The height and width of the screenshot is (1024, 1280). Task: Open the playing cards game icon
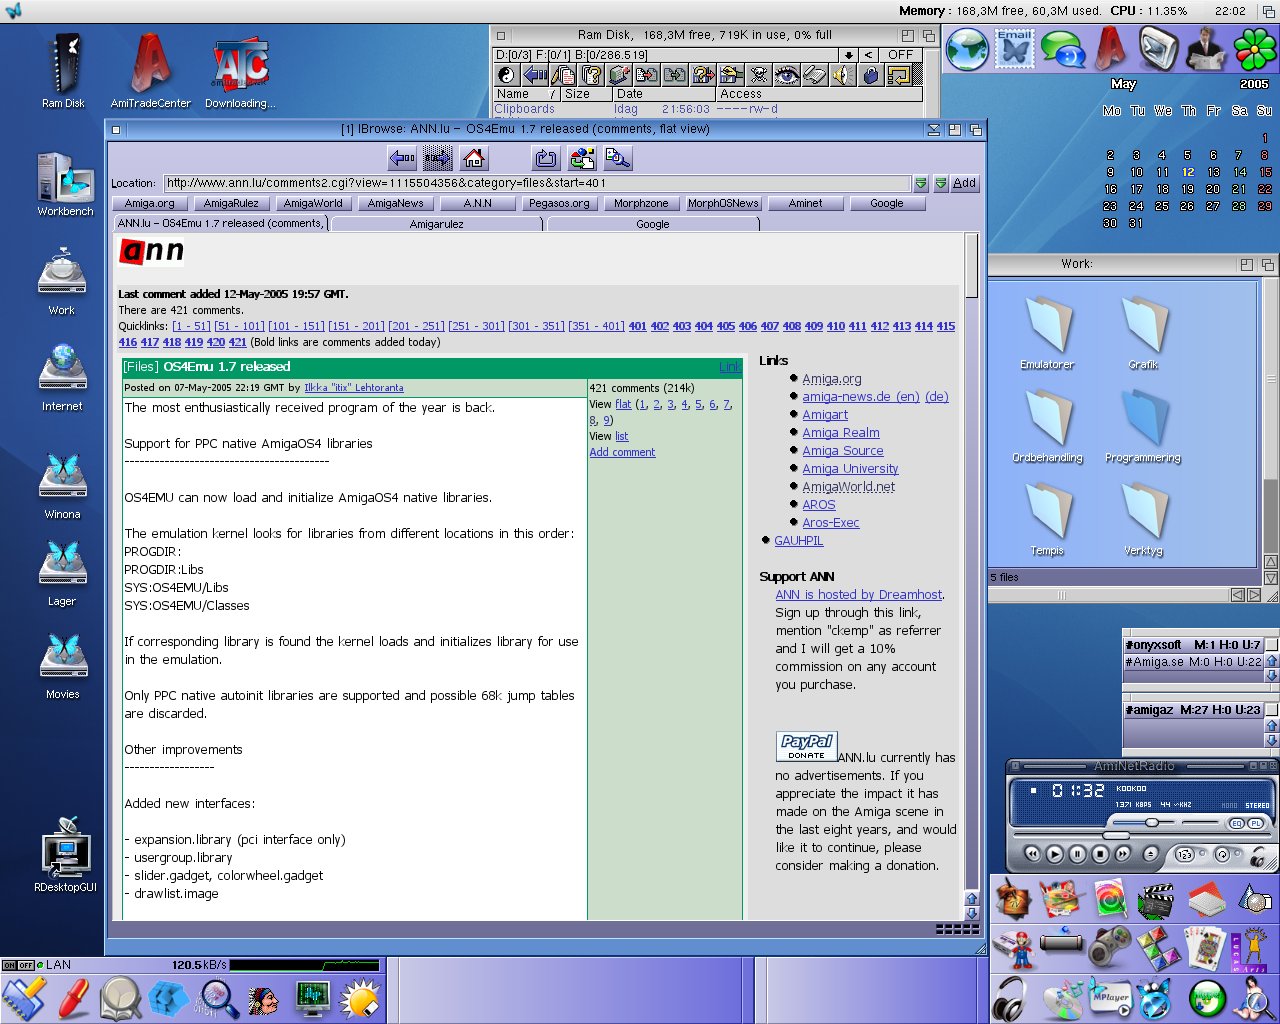point(1205,948)
